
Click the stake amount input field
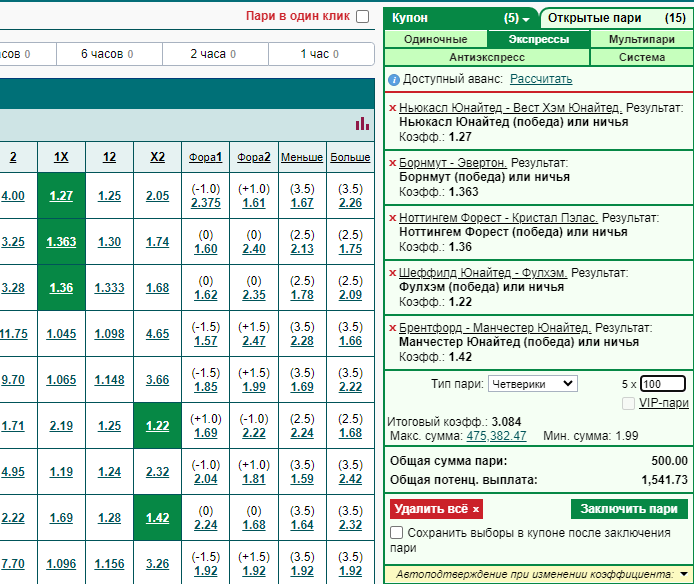[663, 384]
